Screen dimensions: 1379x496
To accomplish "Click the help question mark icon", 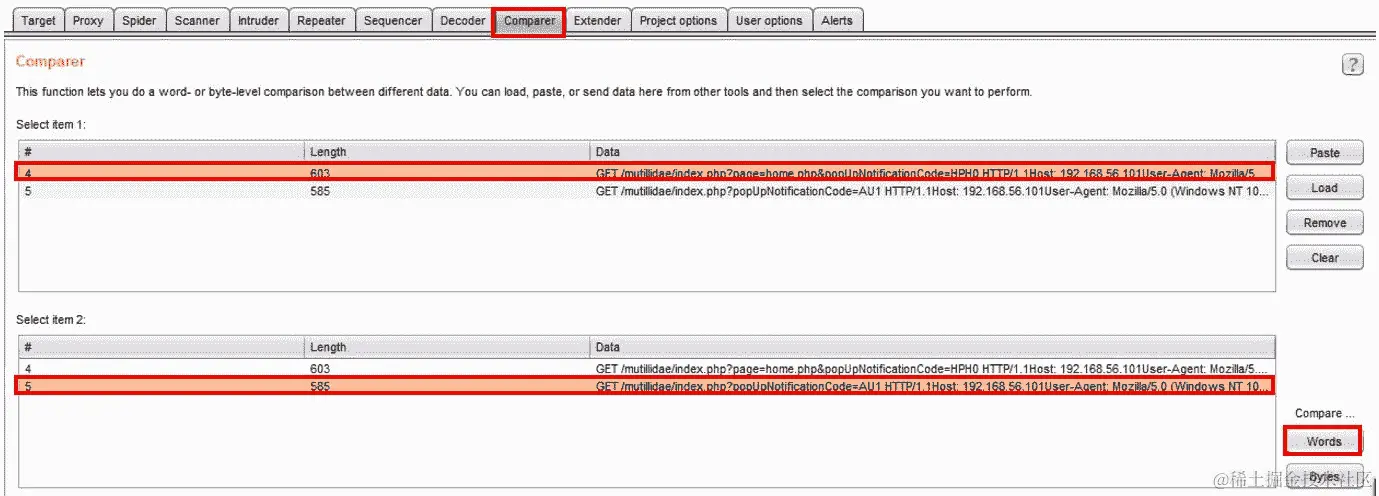I will point(1352,65).
